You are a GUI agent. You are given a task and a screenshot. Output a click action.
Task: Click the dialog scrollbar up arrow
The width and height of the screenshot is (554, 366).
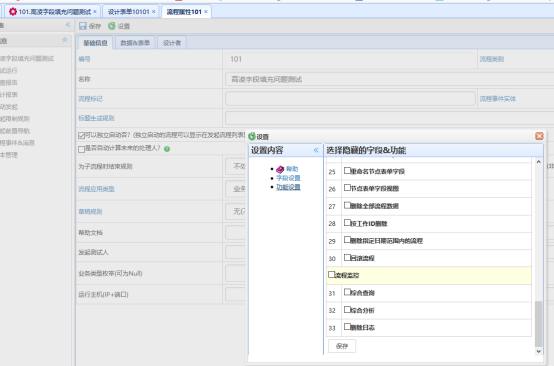click(538, 162)
